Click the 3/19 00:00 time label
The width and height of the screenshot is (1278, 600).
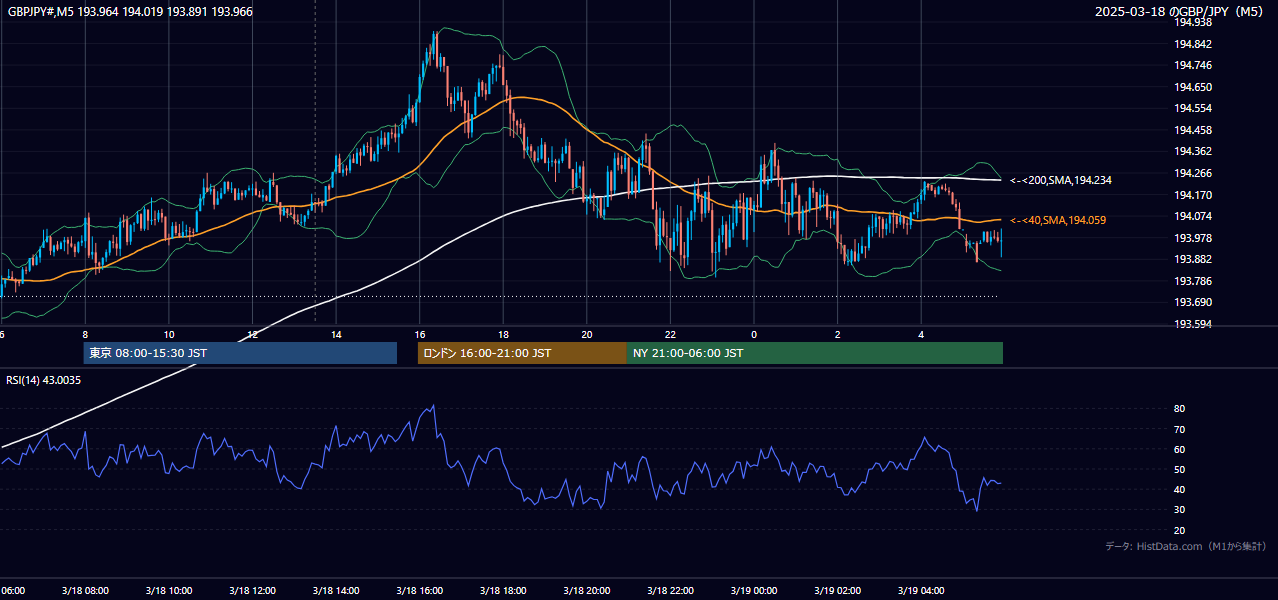coord(754,591)
